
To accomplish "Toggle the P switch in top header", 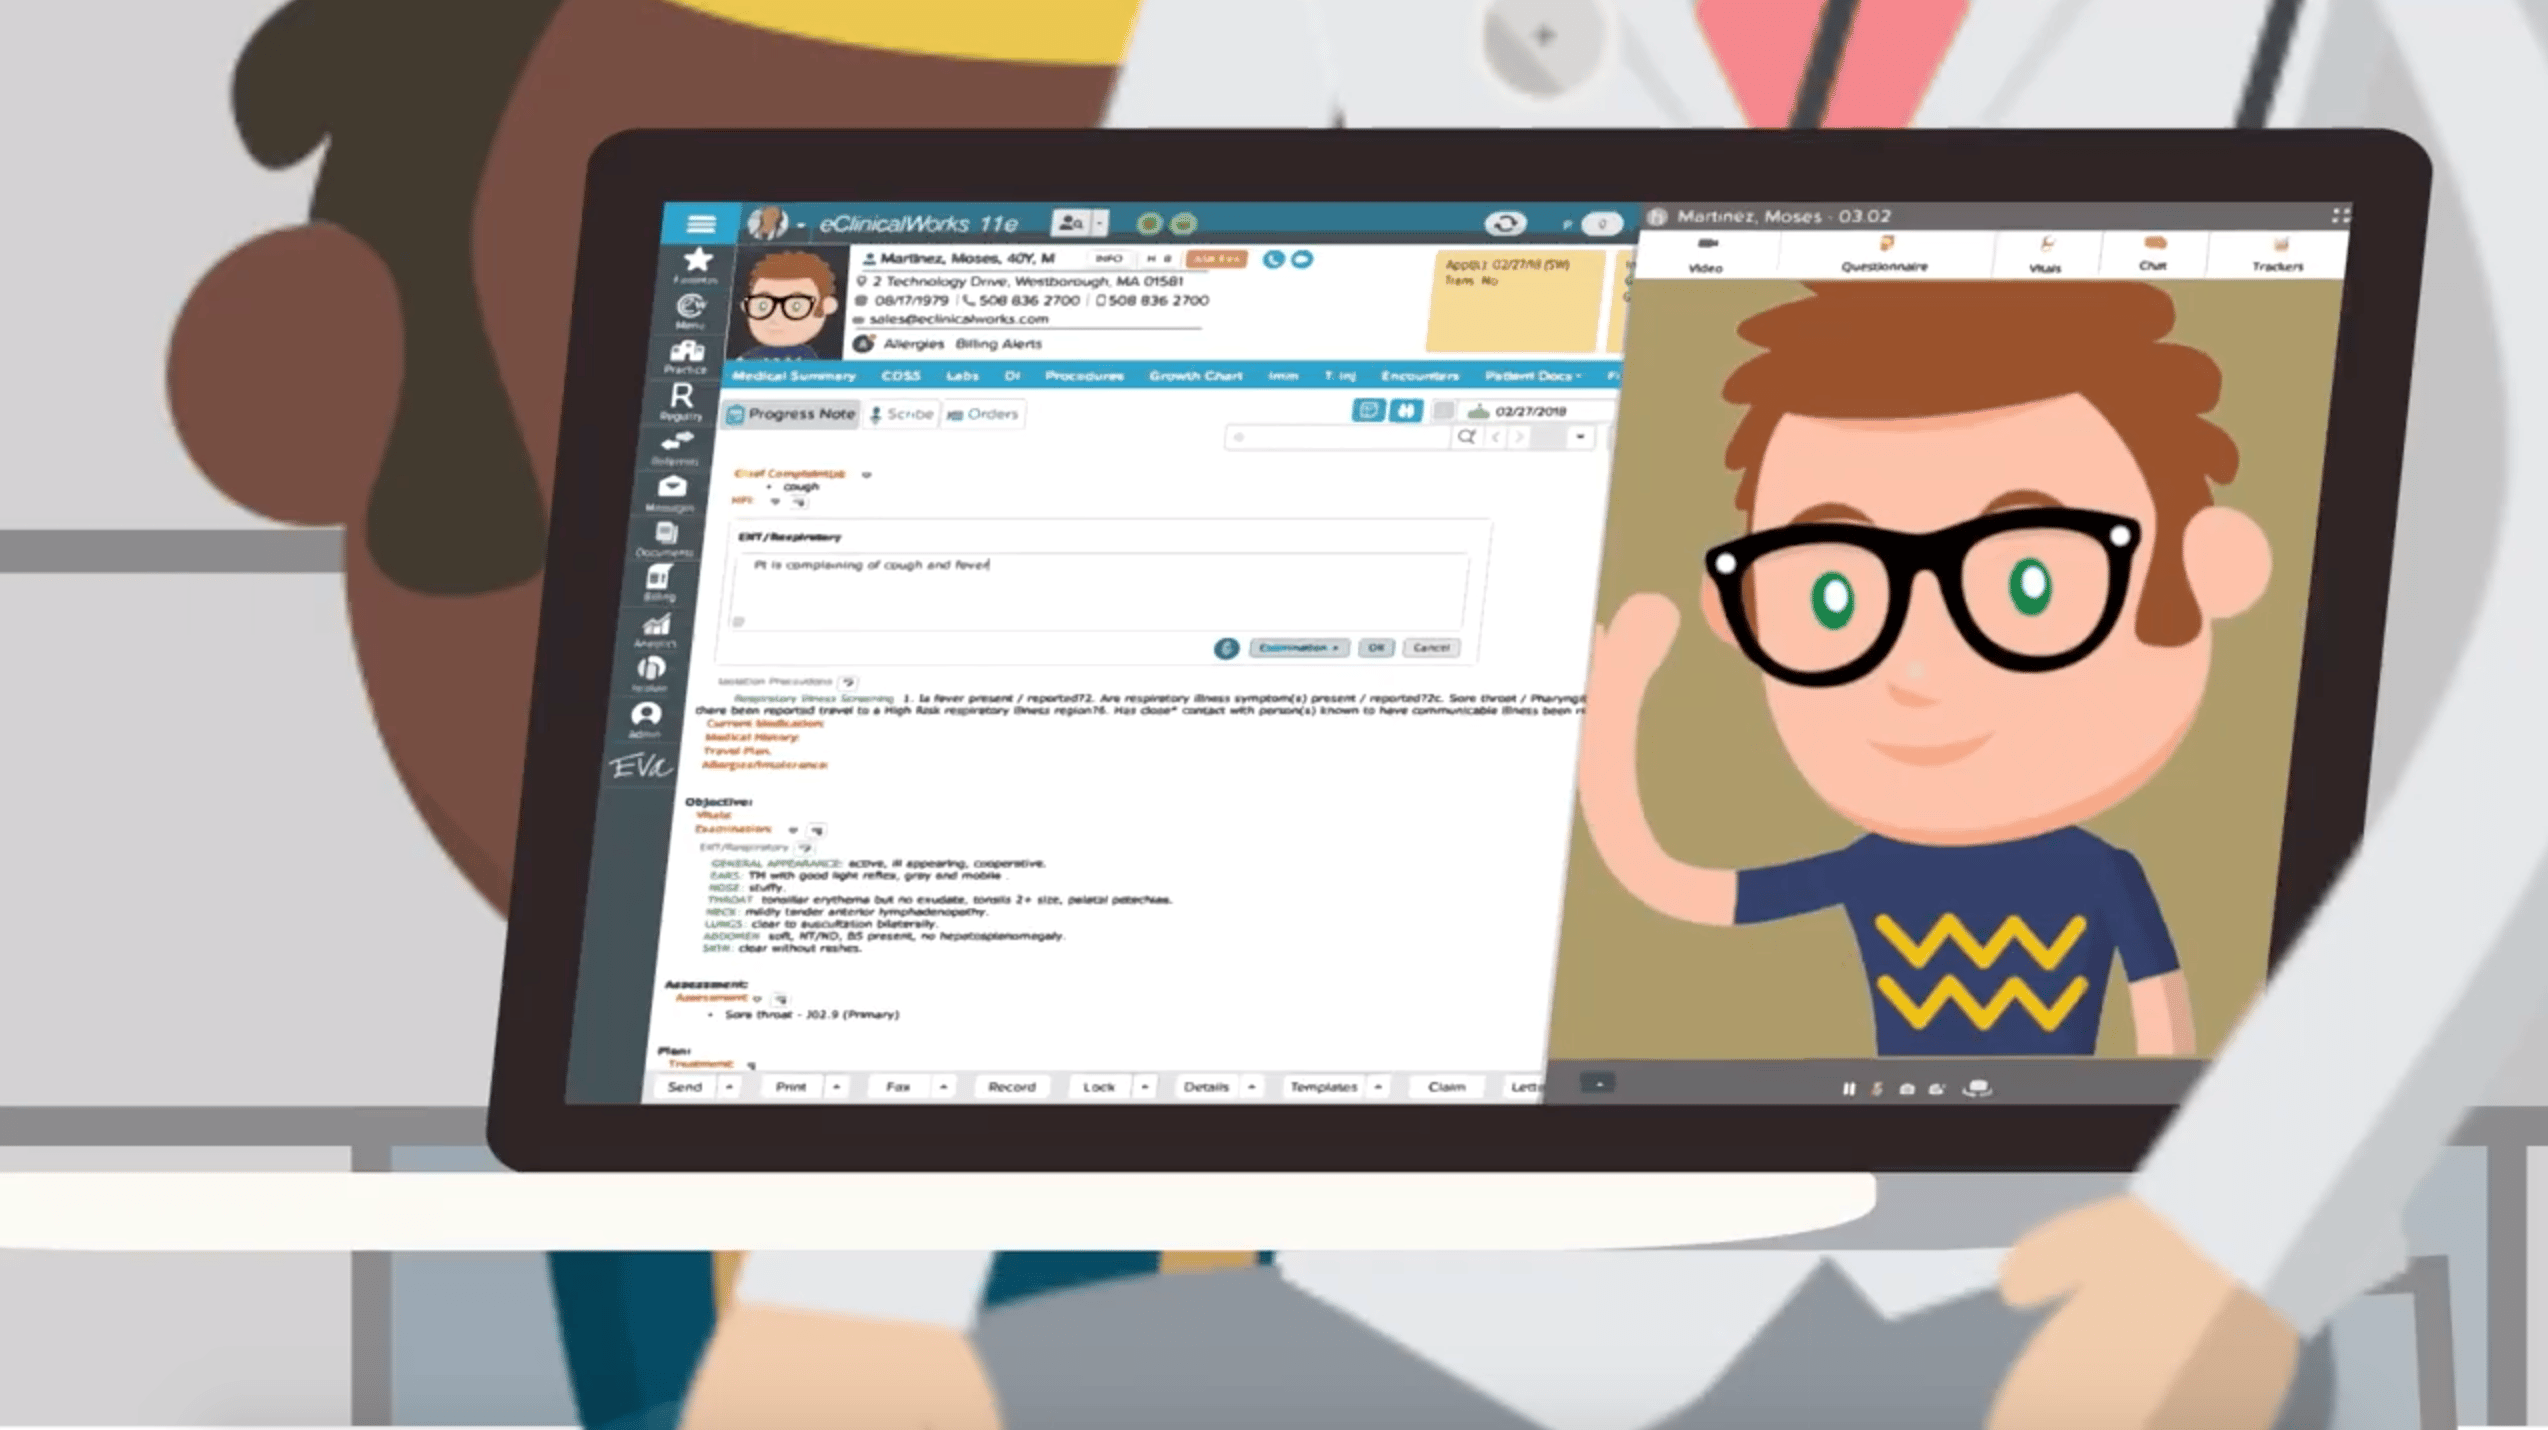I will [1601, 224].
